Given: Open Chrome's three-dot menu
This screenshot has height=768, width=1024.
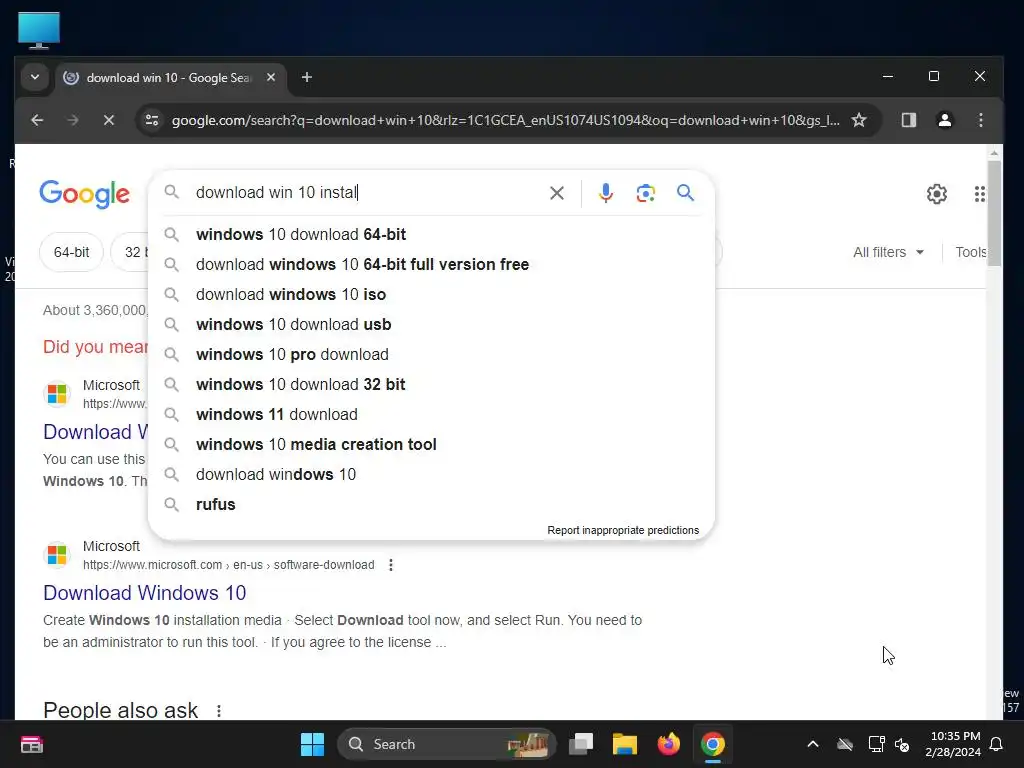Looking at the screenshot, I should [980, 120].
